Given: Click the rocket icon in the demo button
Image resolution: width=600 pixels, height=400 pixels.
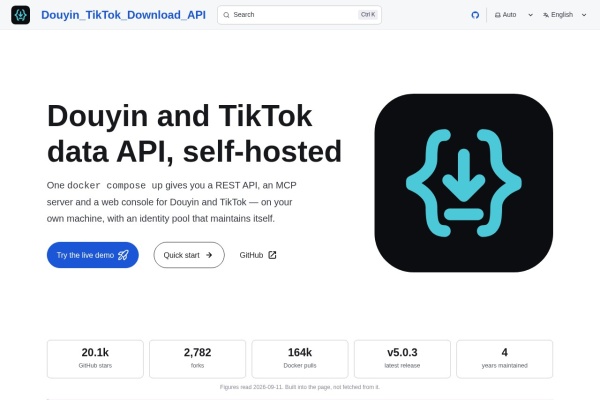Looking at the screenshot, I should pyautogui.click(x=123, y=255).
